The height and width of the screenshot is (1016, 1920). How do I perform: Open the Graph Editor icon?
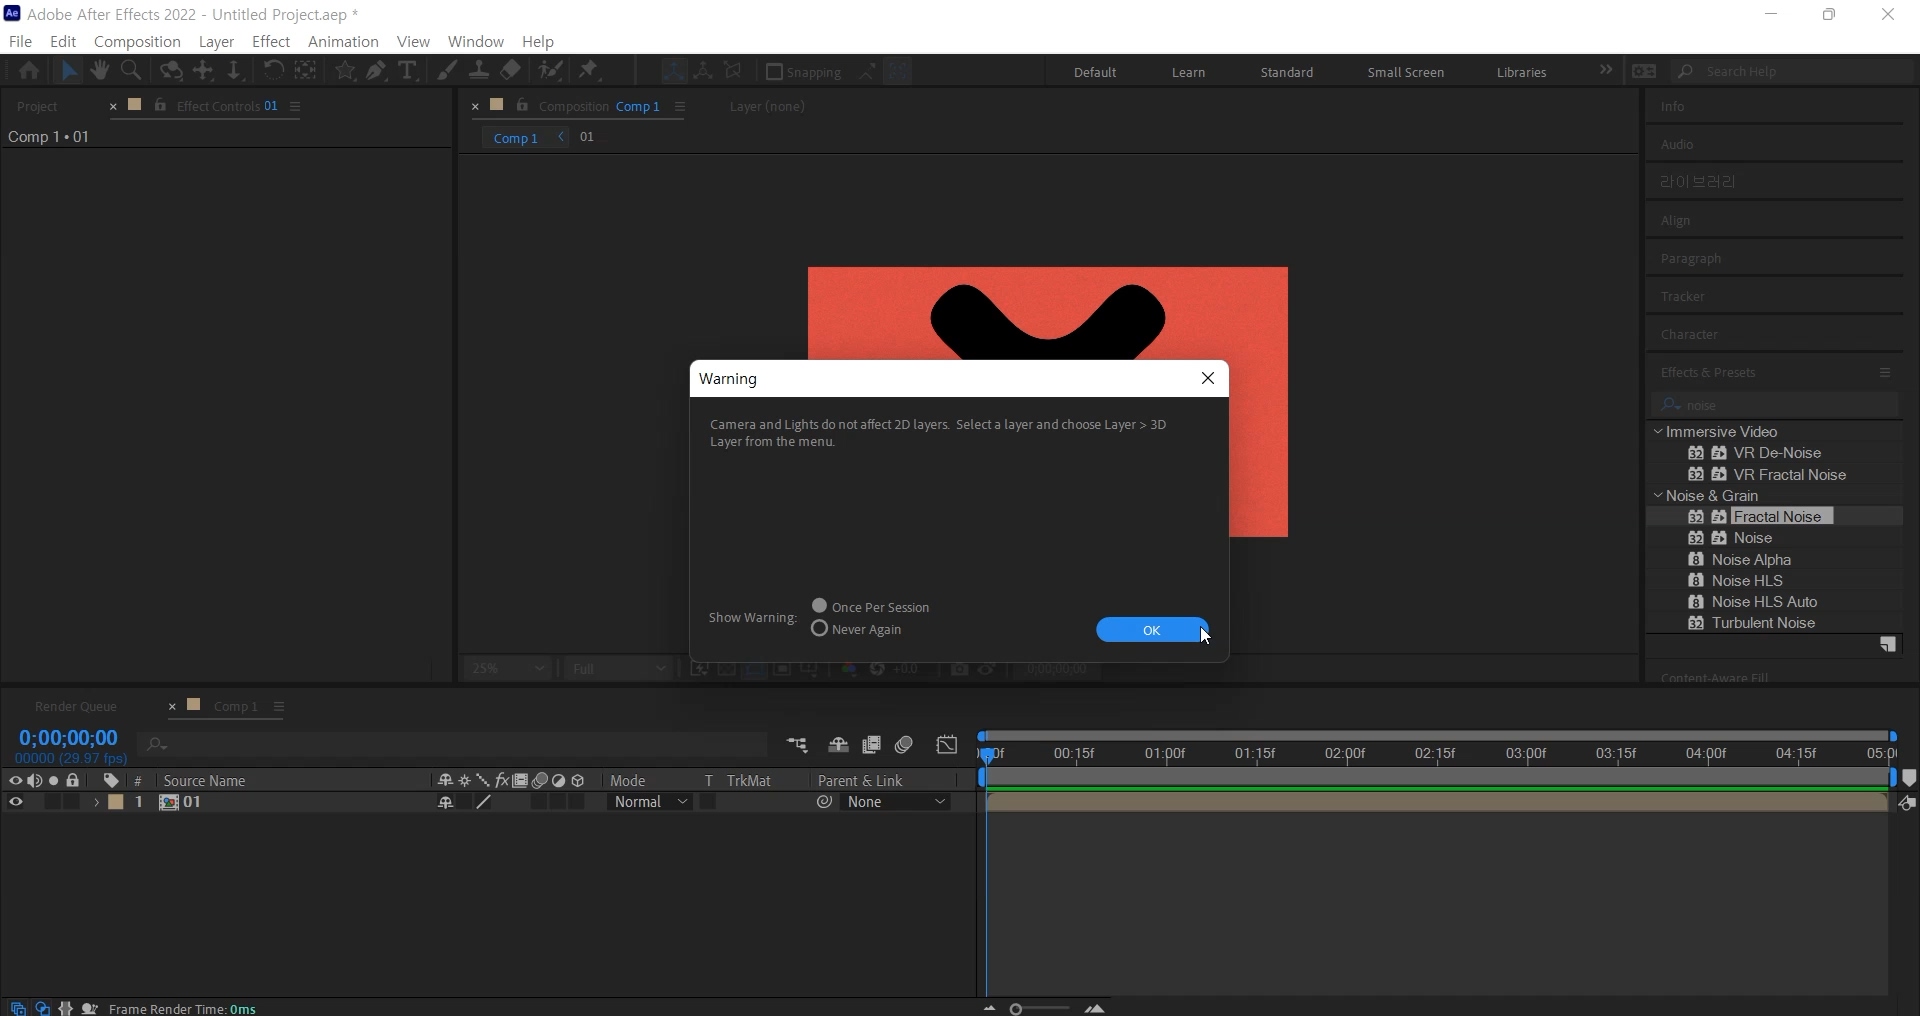tap(947, 746)
